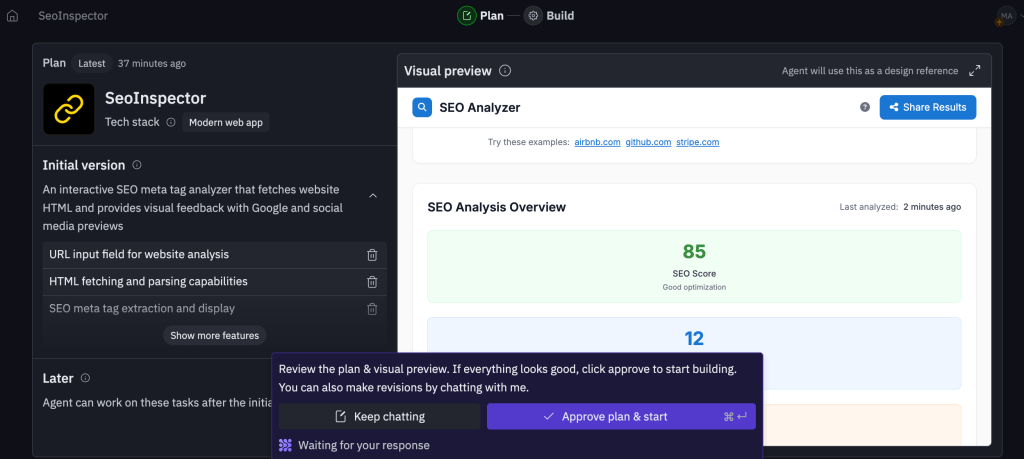The width and height of the screenshot is (1024, 459).
Task: Remove SEO meta tag extraction feature
Action: pos(372,309)
